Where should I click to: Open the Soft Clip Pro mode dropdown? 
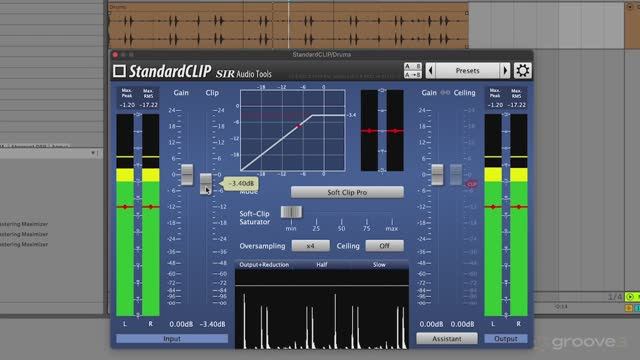(347, 192)
